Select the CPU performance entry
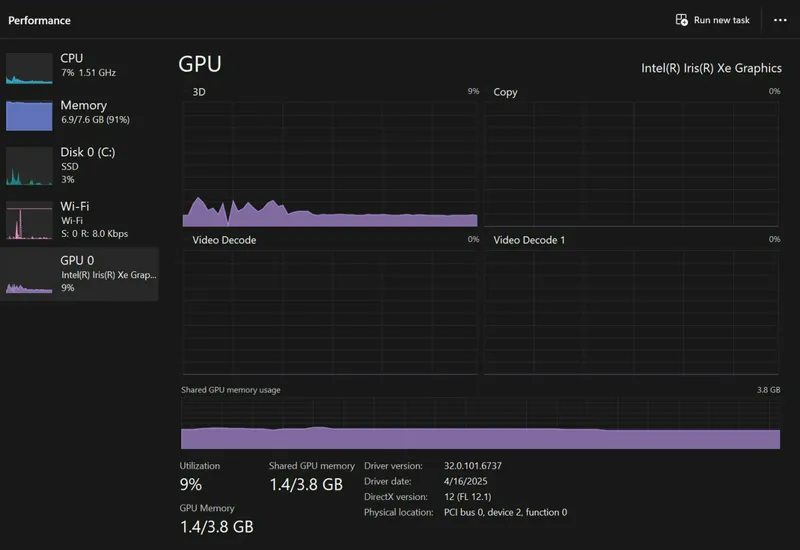The width and height of the screenshot is (800, 550). (x=79, y=67)
